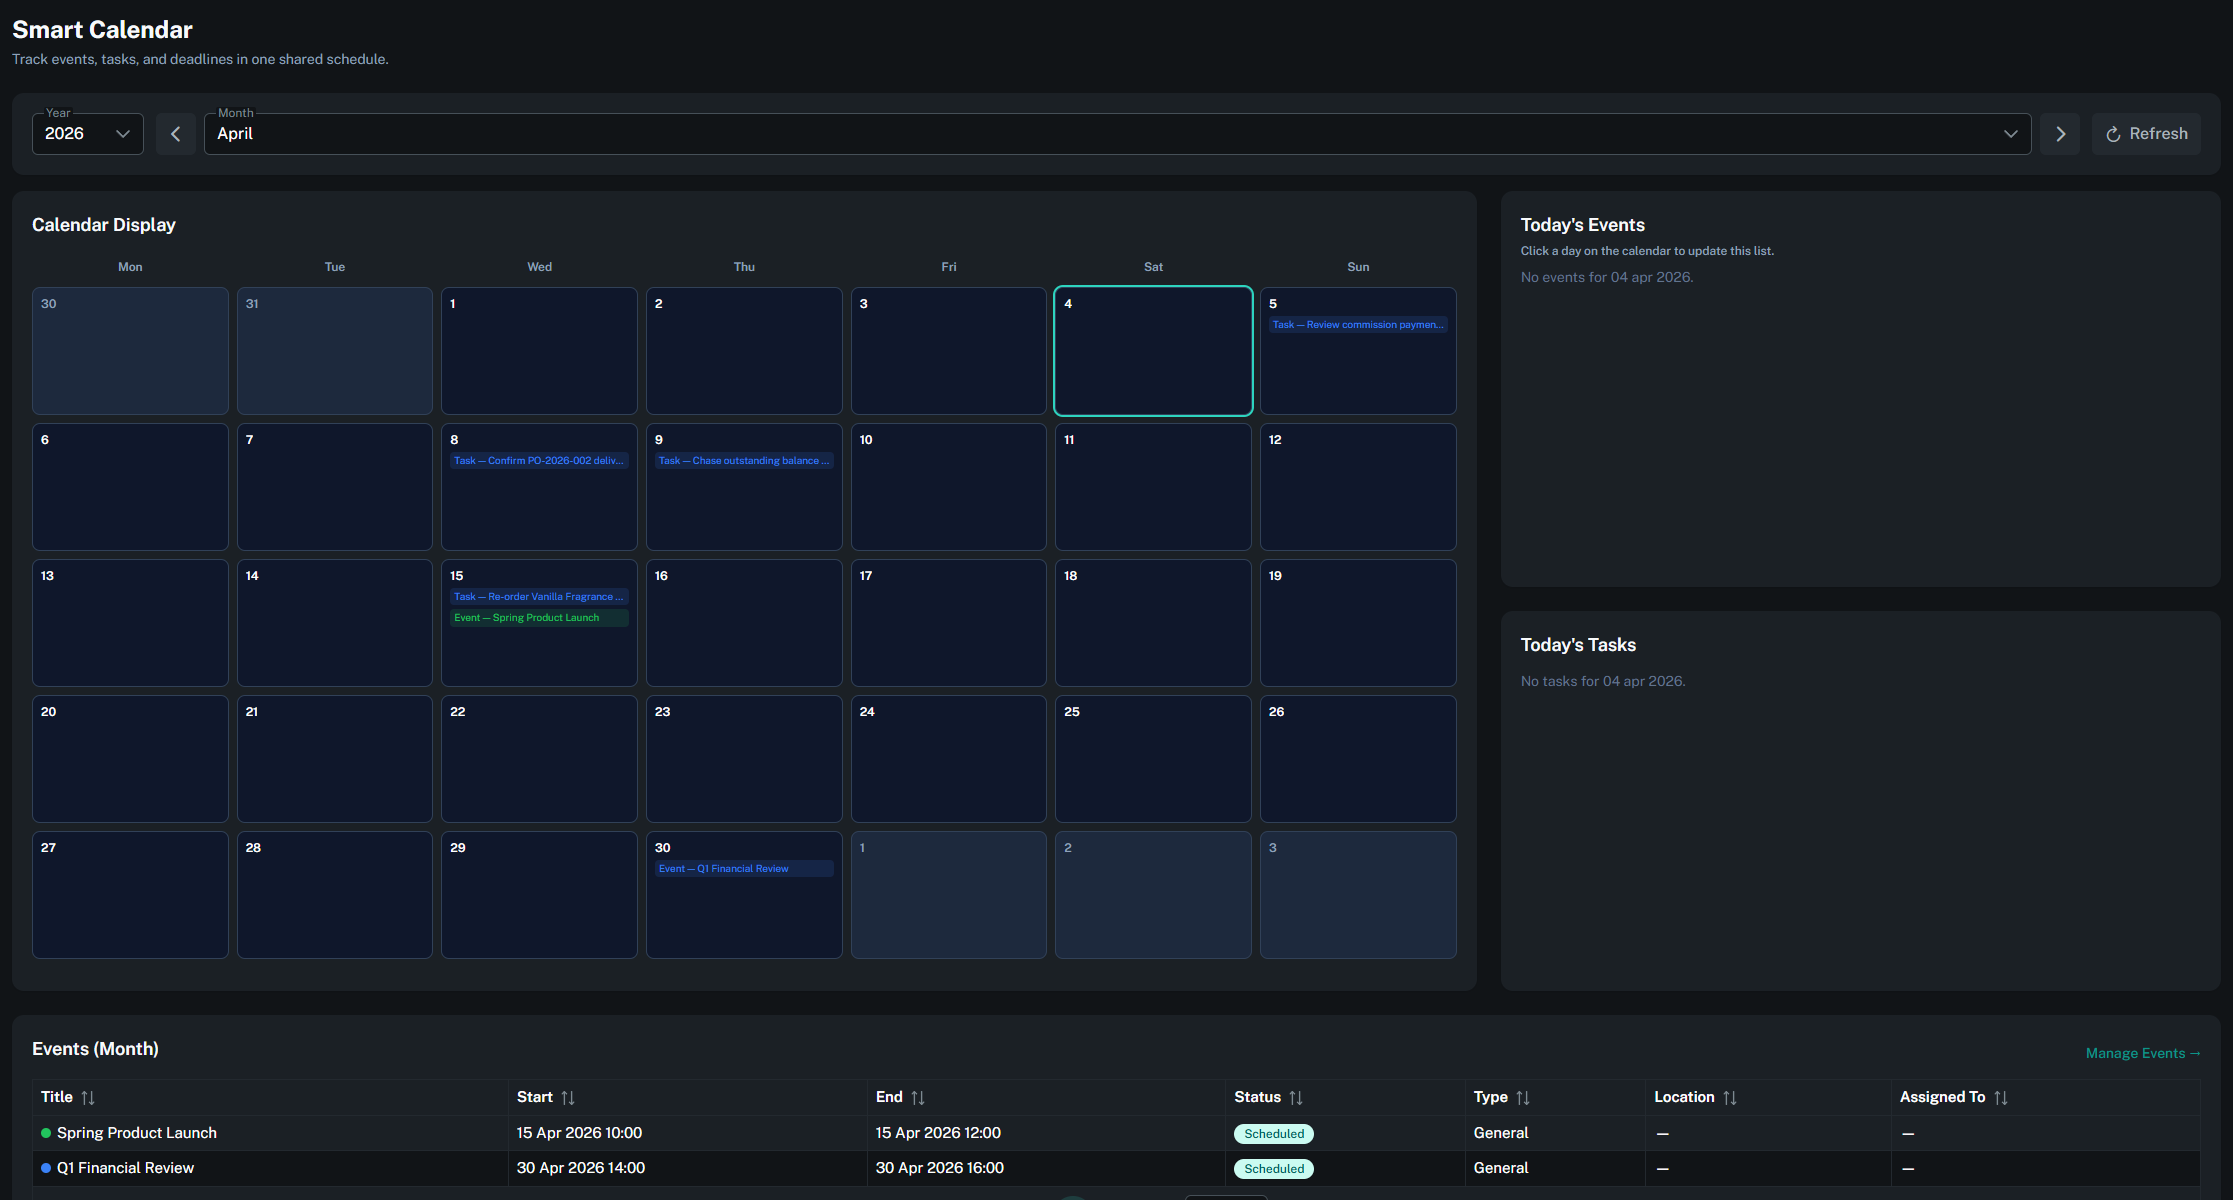Select April 18 day cell
The height and width of the screenshot is (1200, 2233).
1153,623
